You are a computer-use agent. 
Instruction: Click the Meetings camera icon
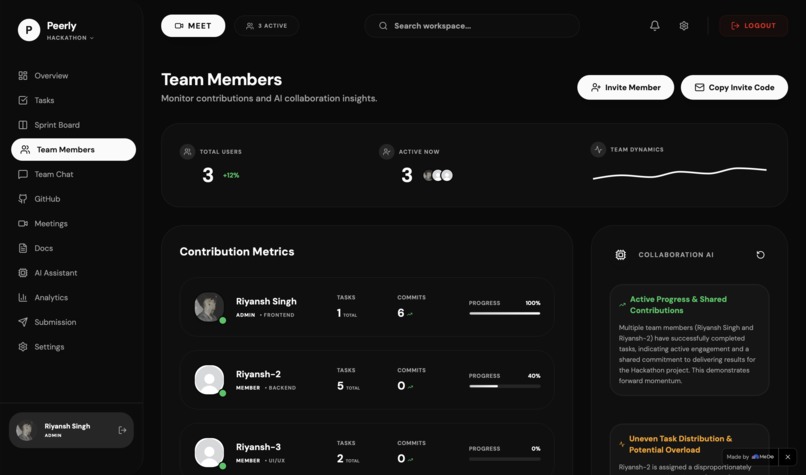pyautogui.click(x=23, y=224)
